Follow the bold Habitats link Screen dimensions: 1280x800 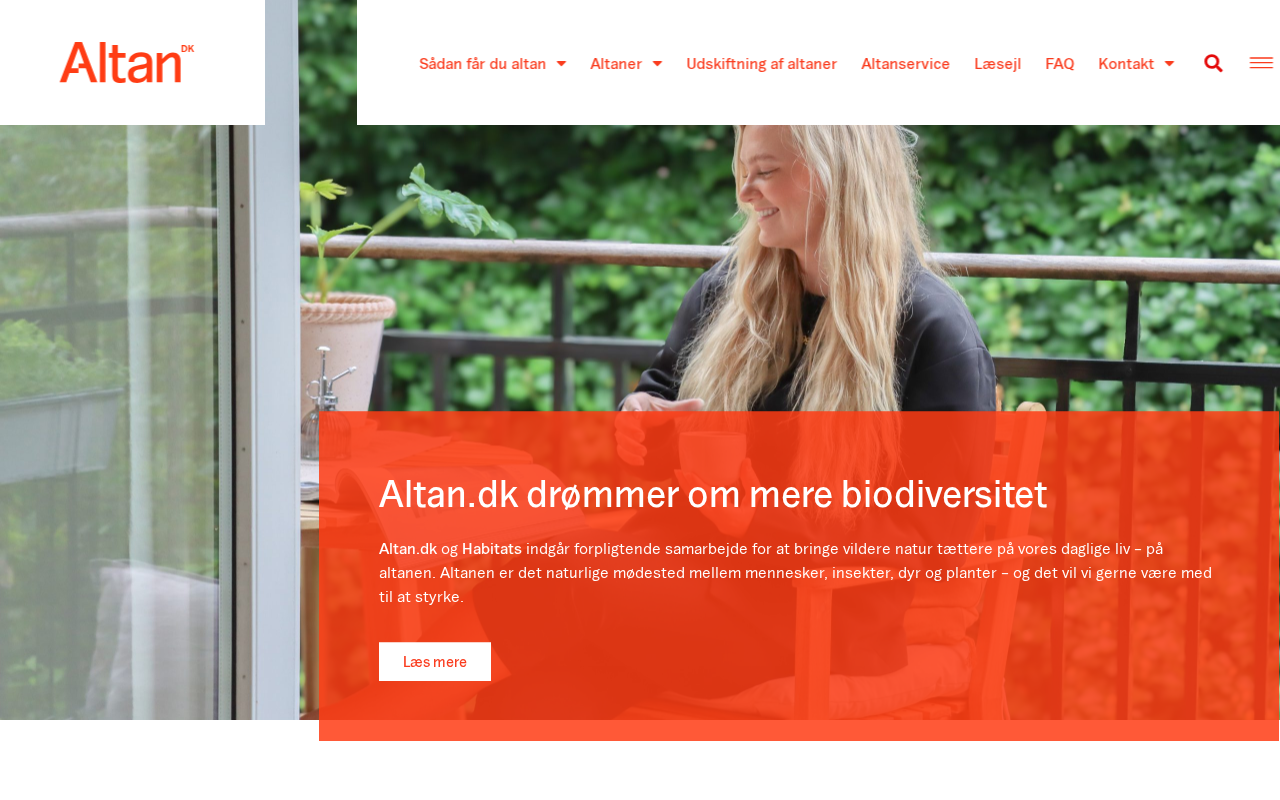point(492,549)
